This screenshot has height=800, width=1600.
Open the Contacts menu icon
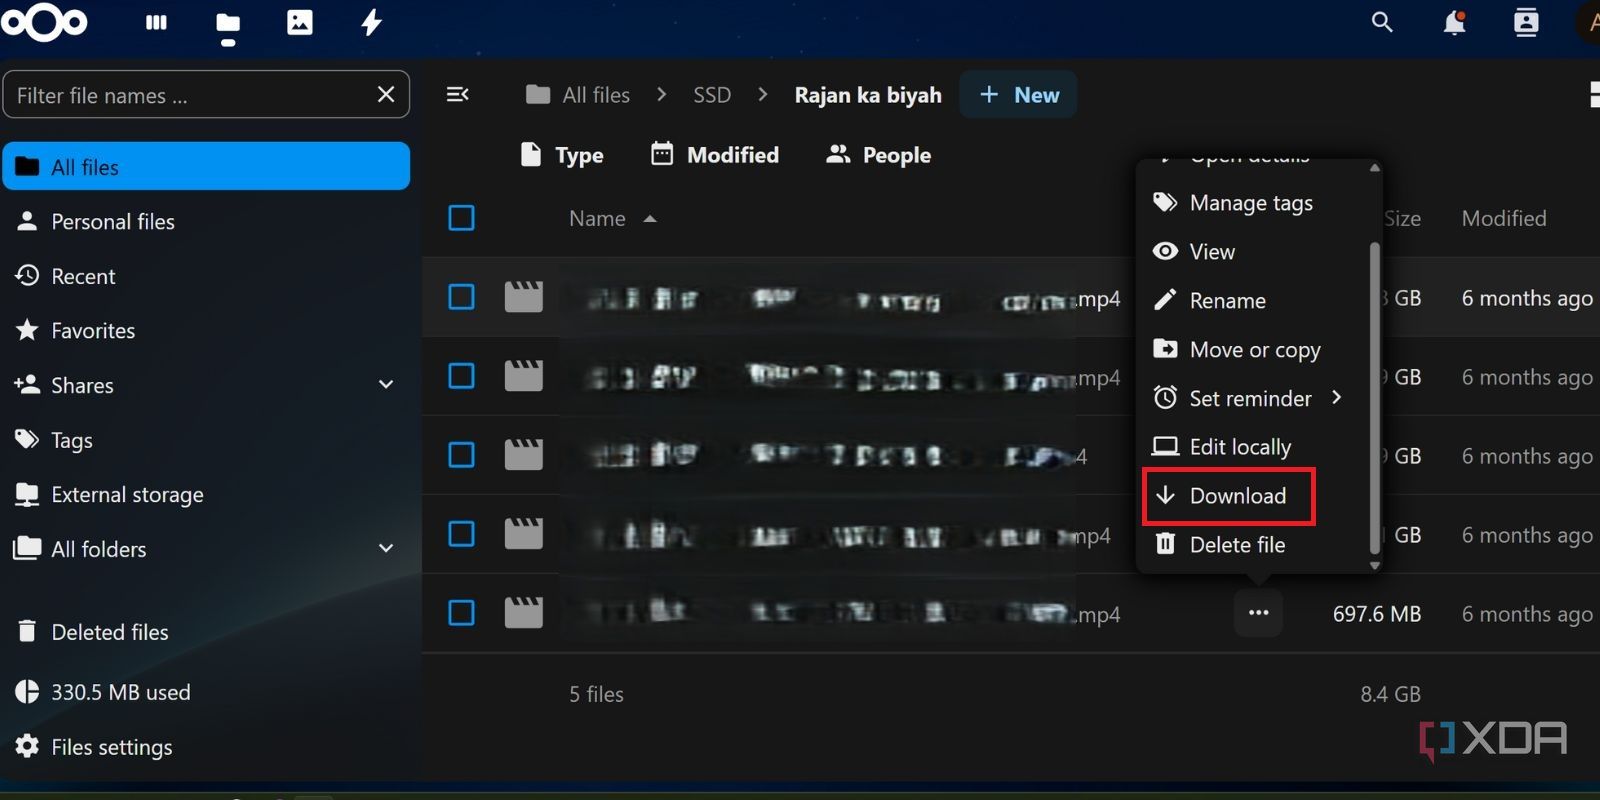click(x=1526, y=22)
